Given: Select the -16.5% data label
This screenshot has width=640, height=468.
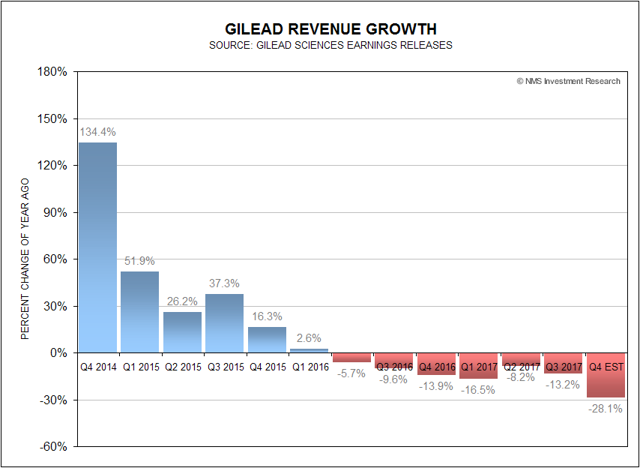Looking at the screenshot, I should tap(478, 390).
